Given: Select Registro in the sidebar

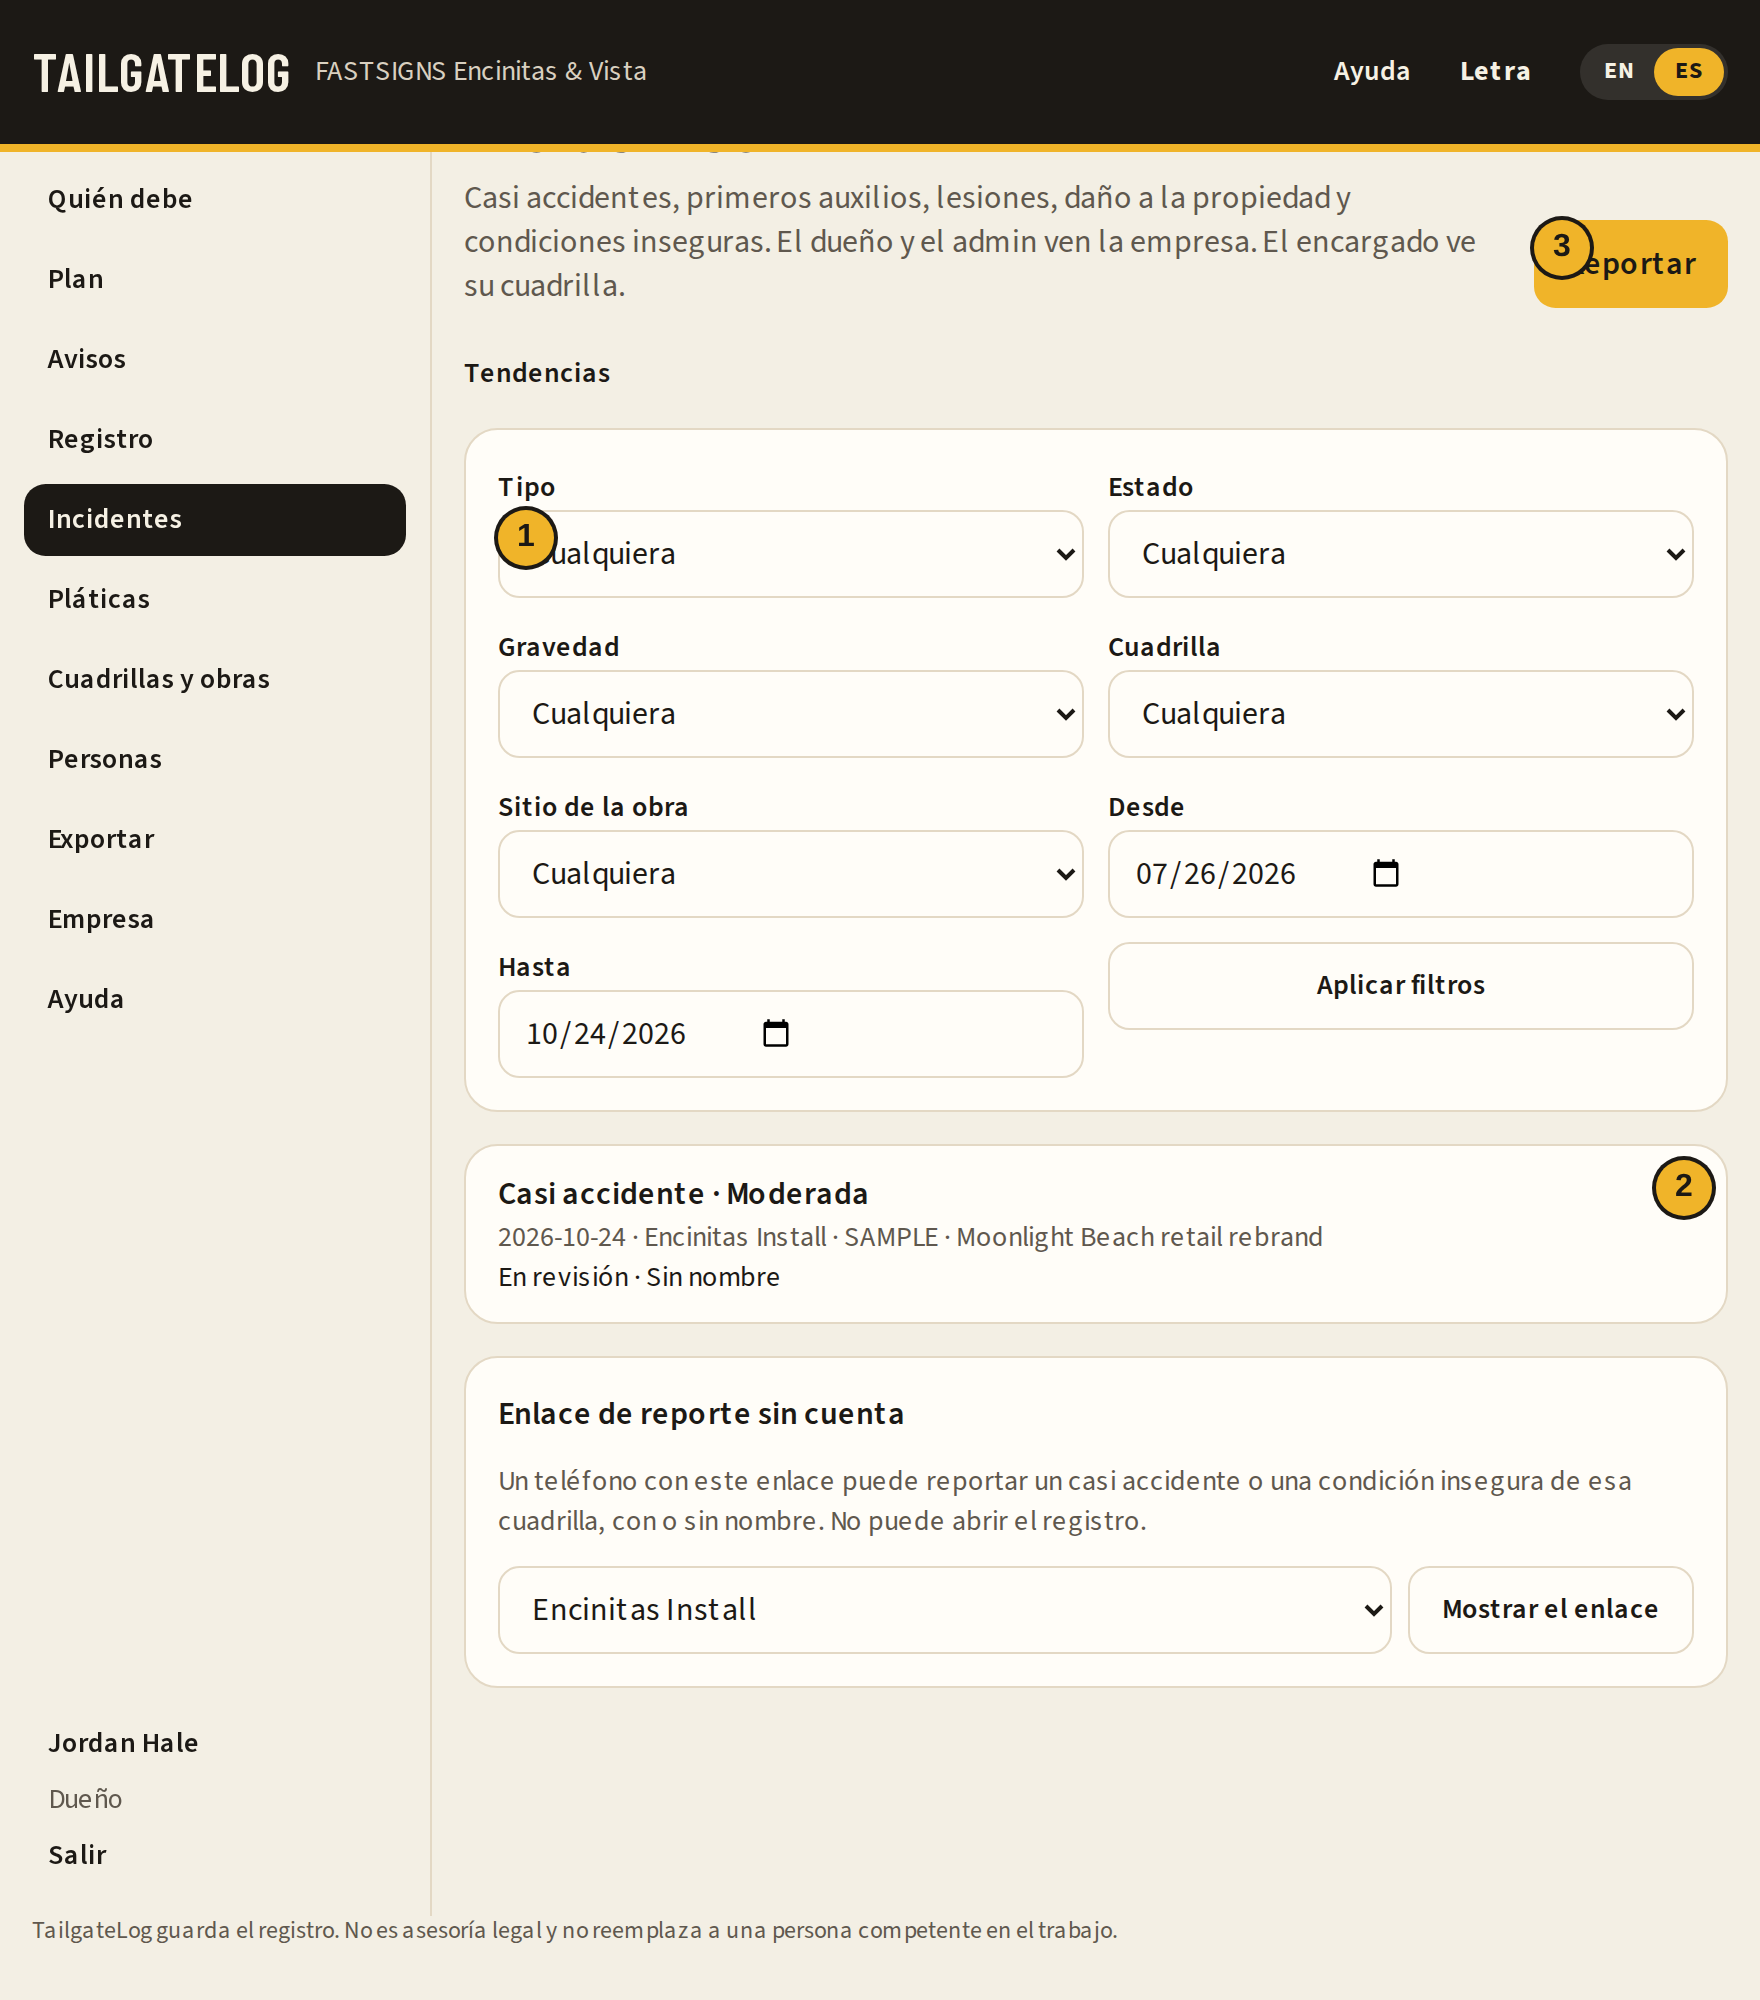Looking at the screenshot, I should click(215, 439).
